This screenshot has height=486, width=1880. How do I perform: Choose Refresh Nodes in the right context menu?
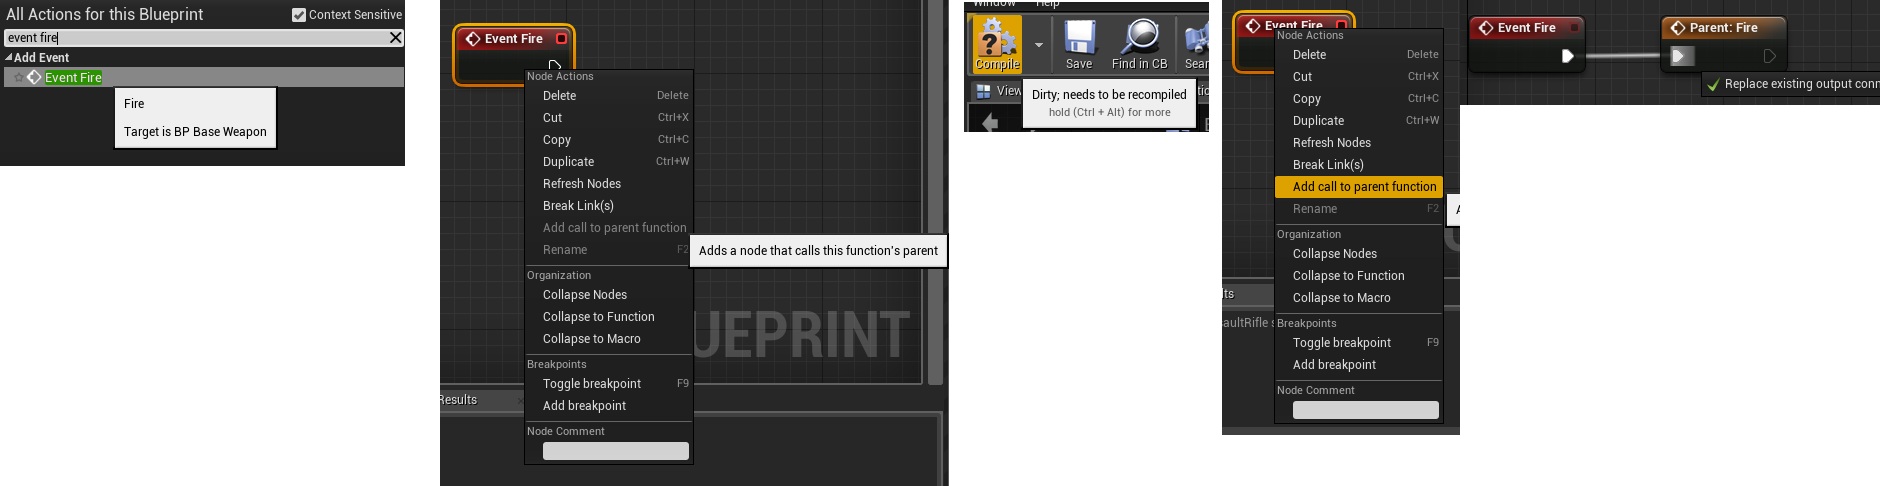(x=1359, y=143)
